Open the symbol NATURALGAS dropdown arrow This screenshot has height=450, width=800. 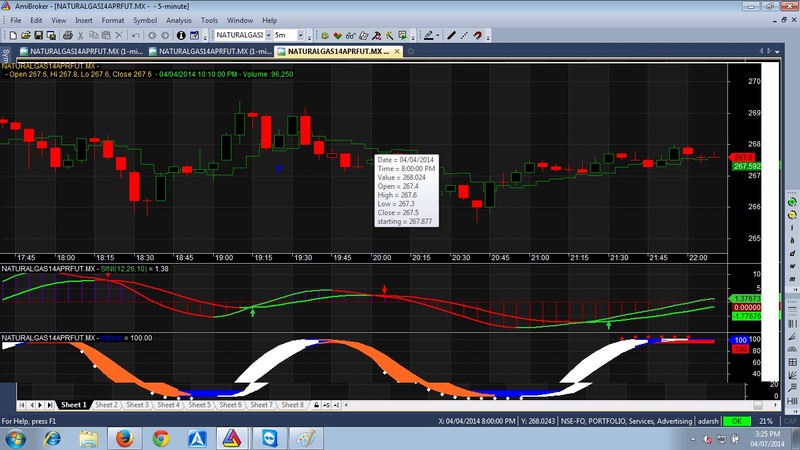click(268, 35)
